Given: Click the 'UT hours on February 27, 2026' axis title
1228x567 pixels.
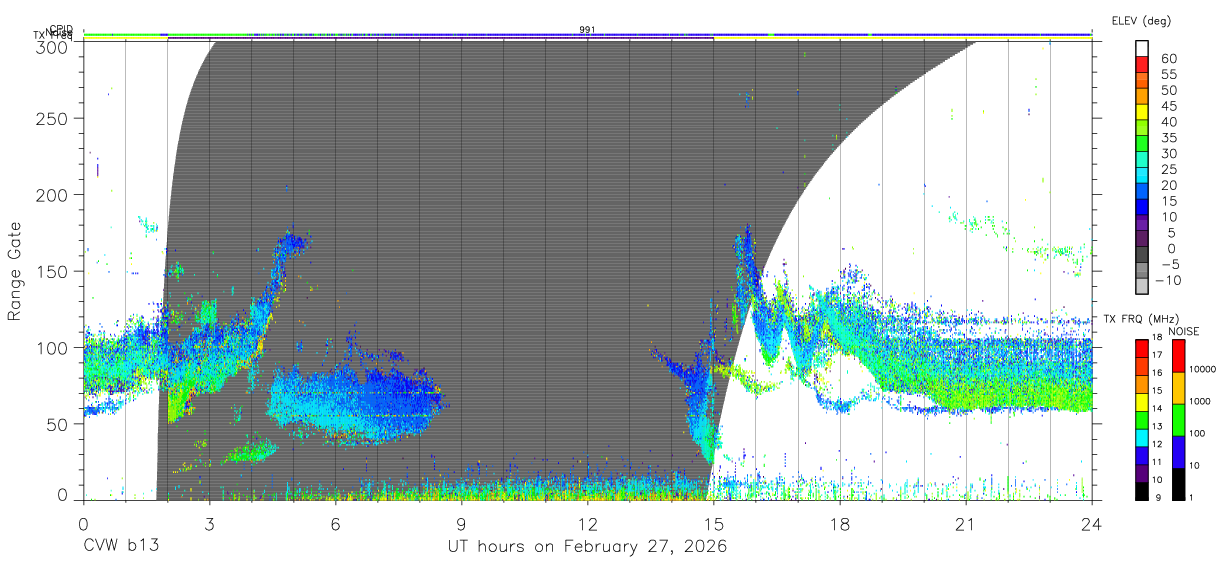Looking at the screenshot, I should pyautogui.click(x=587, y=547).
